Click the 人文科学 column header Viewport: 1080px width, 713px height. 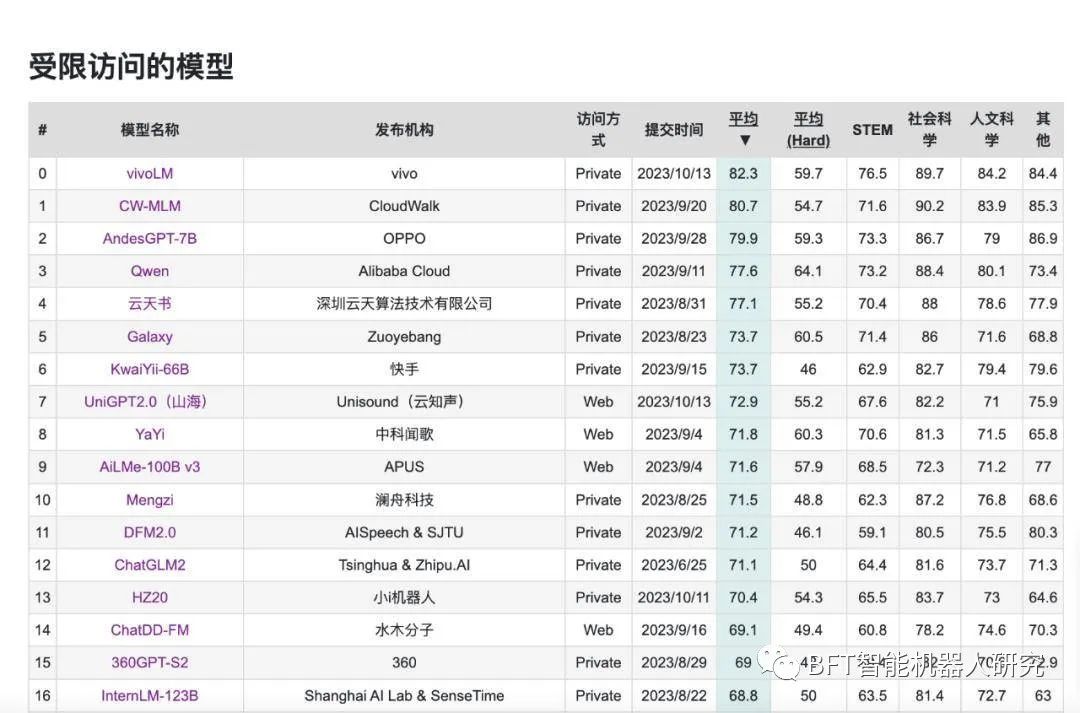pyautogui.click(x=991, y=130)
